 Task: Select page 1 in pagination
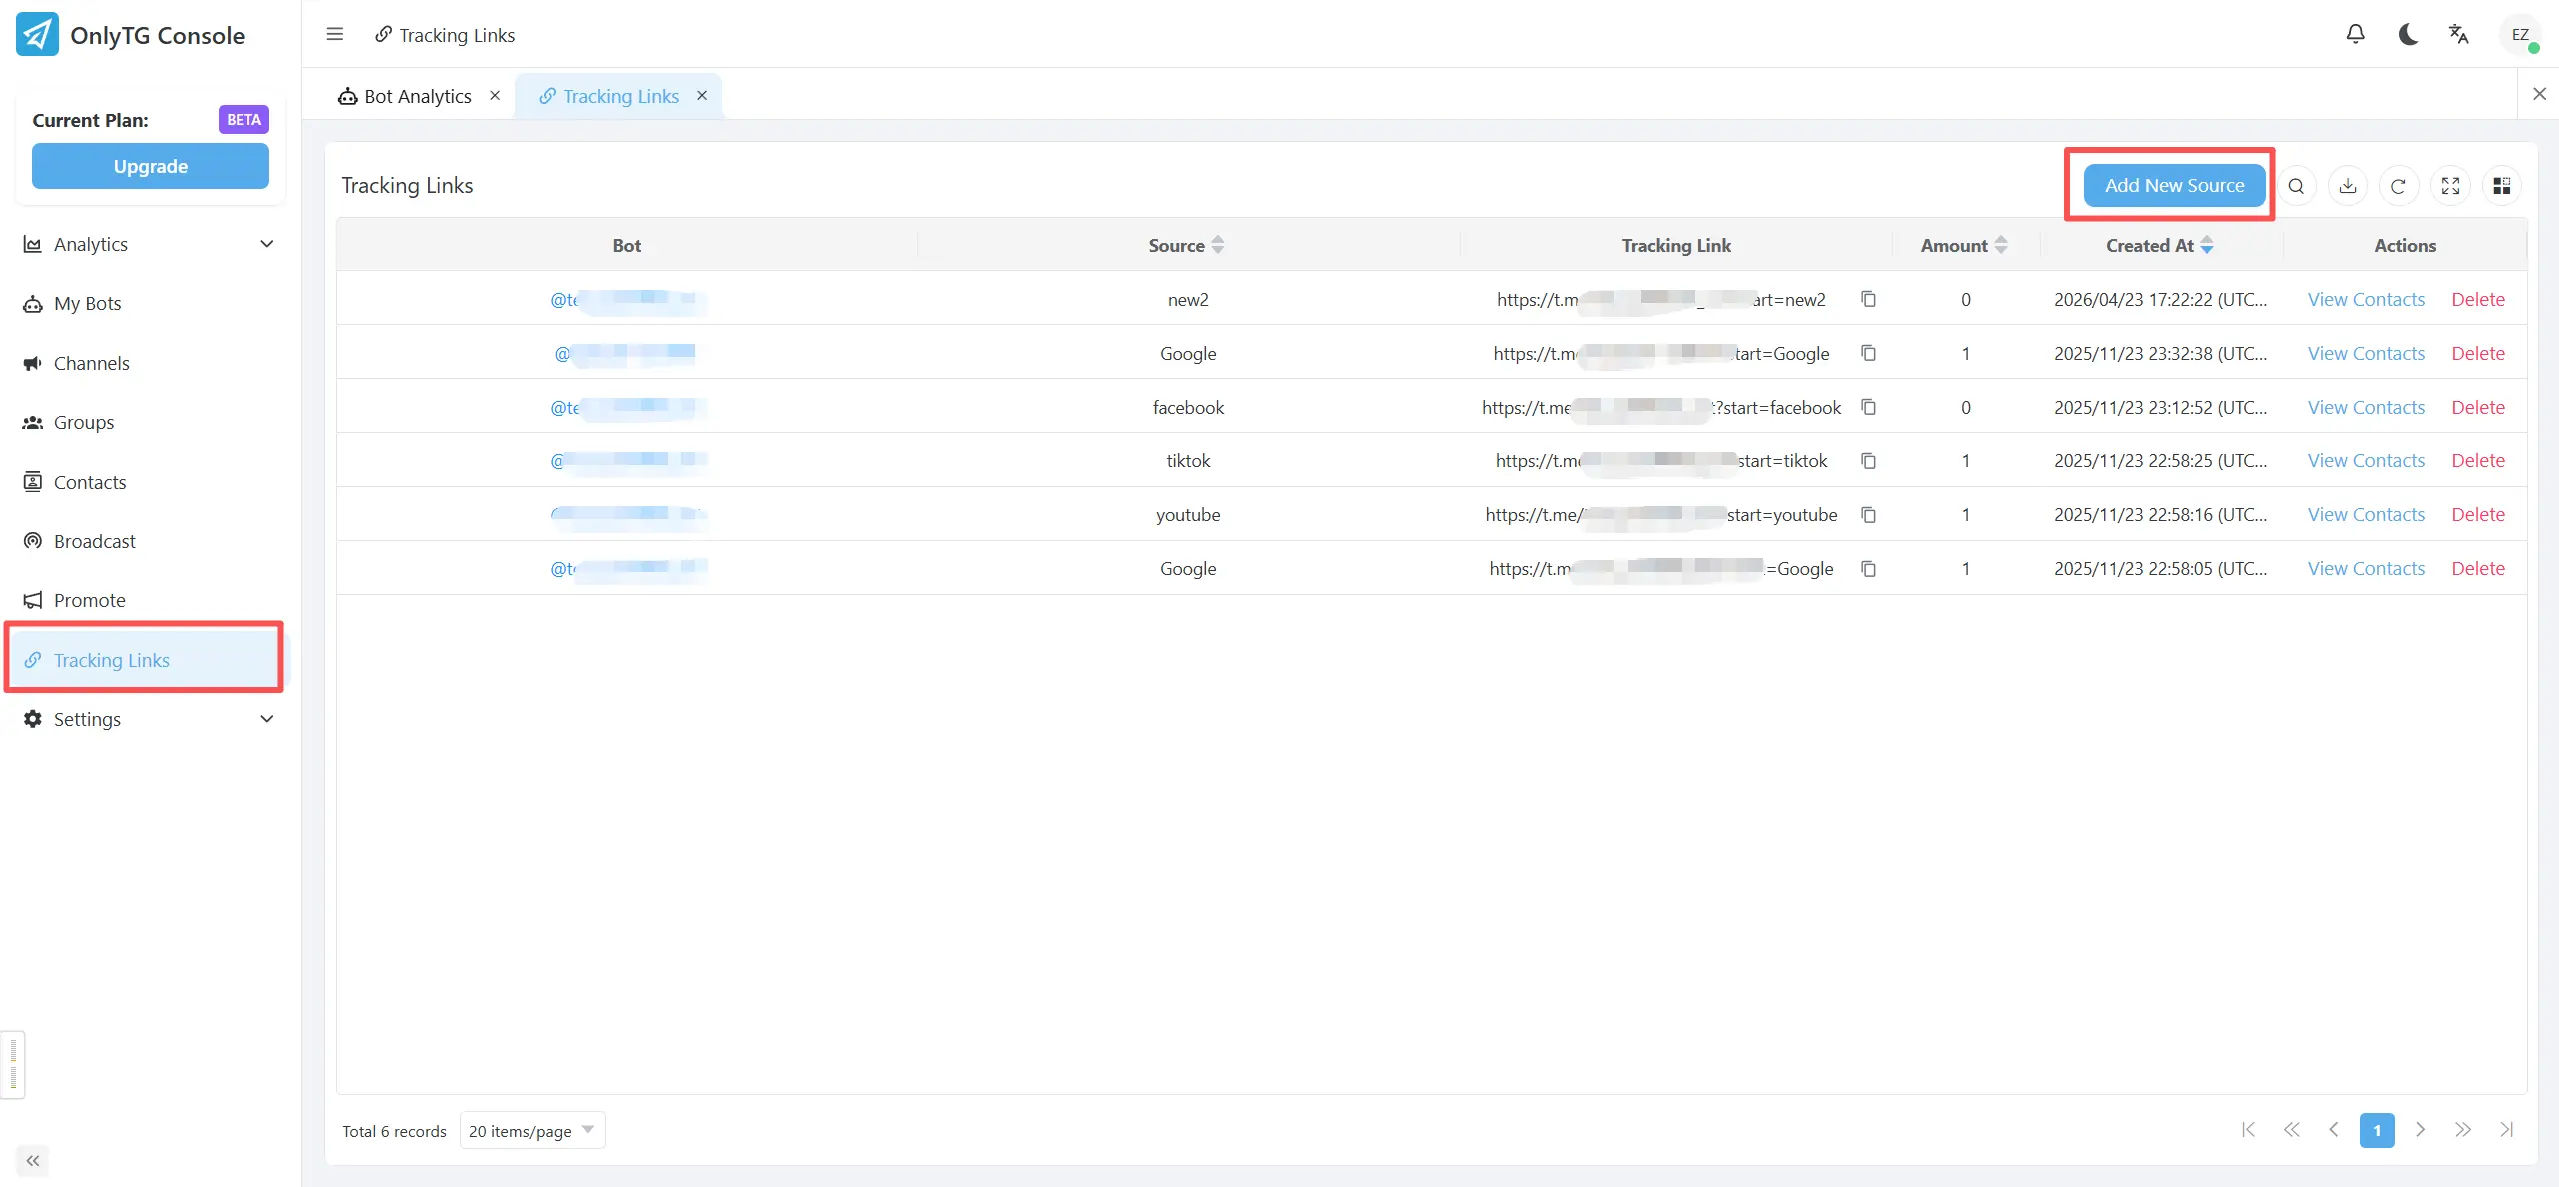click(x=2377, y=1131)
